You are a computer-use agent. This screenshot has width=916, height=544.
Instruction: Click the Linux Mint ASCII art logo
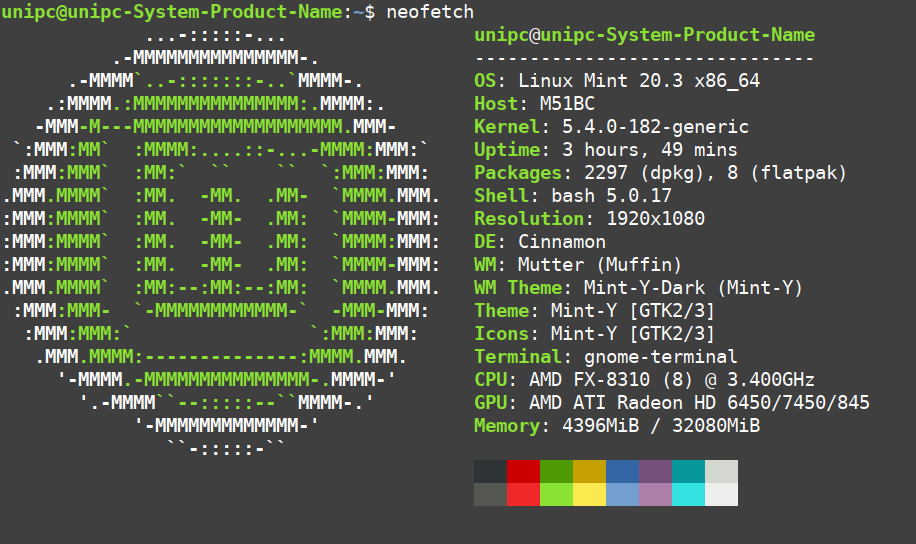pos(221,242)
